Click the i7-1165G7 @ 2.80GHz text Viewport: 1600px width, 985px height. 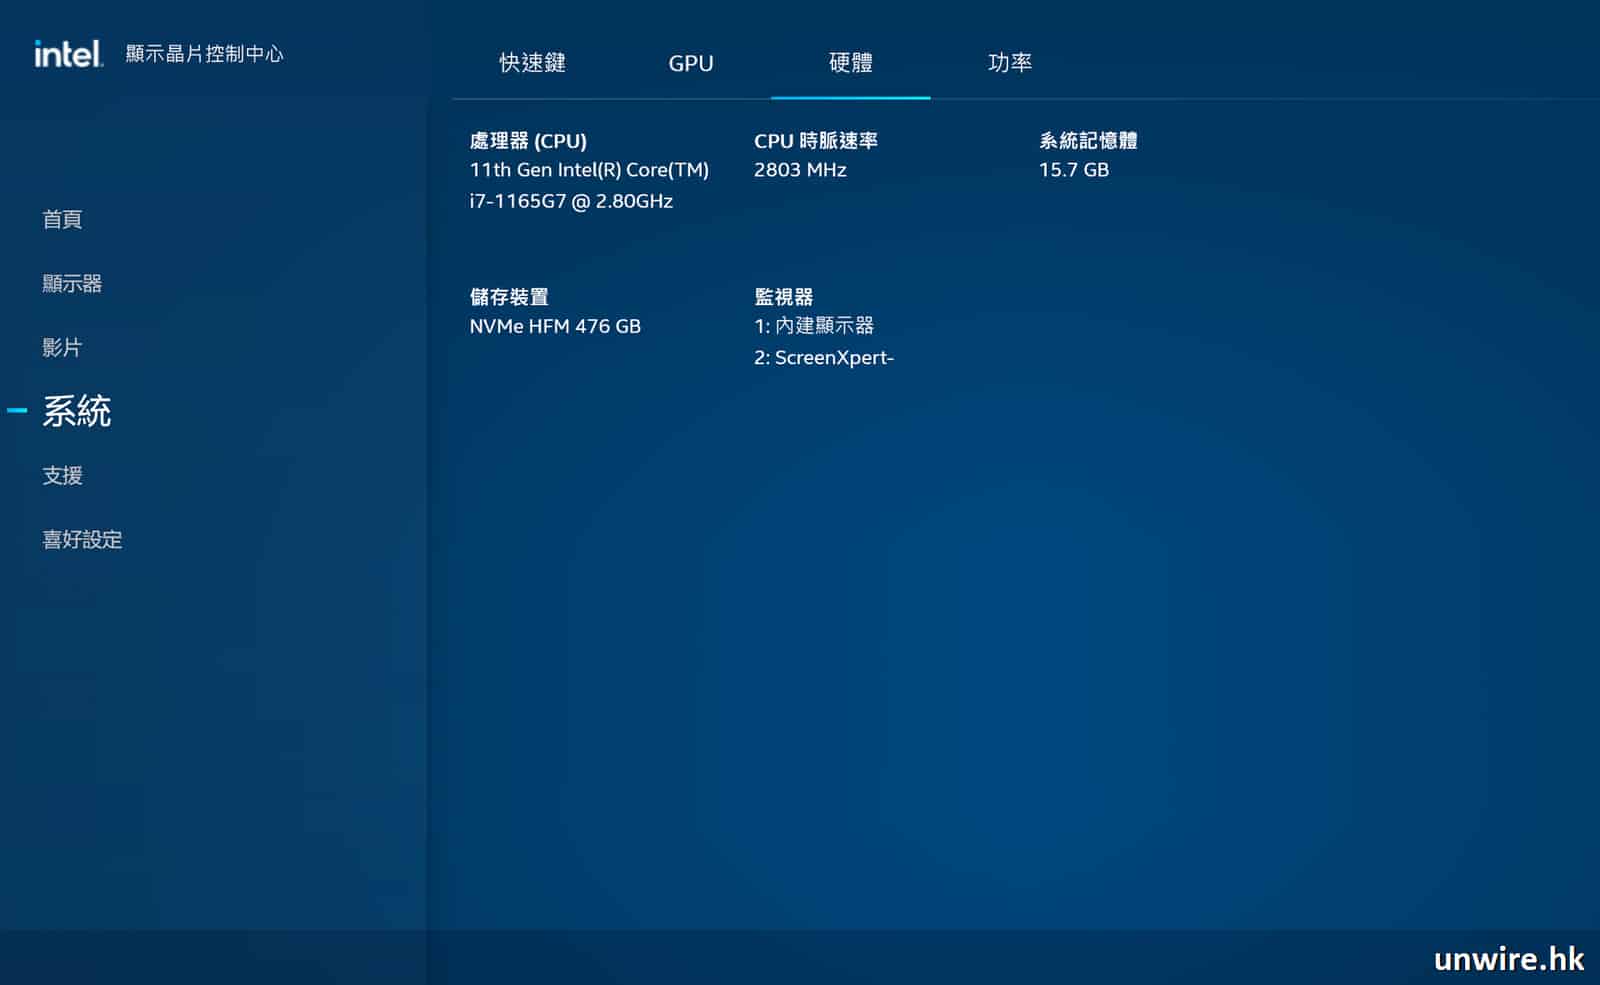(x=571, y=201)
